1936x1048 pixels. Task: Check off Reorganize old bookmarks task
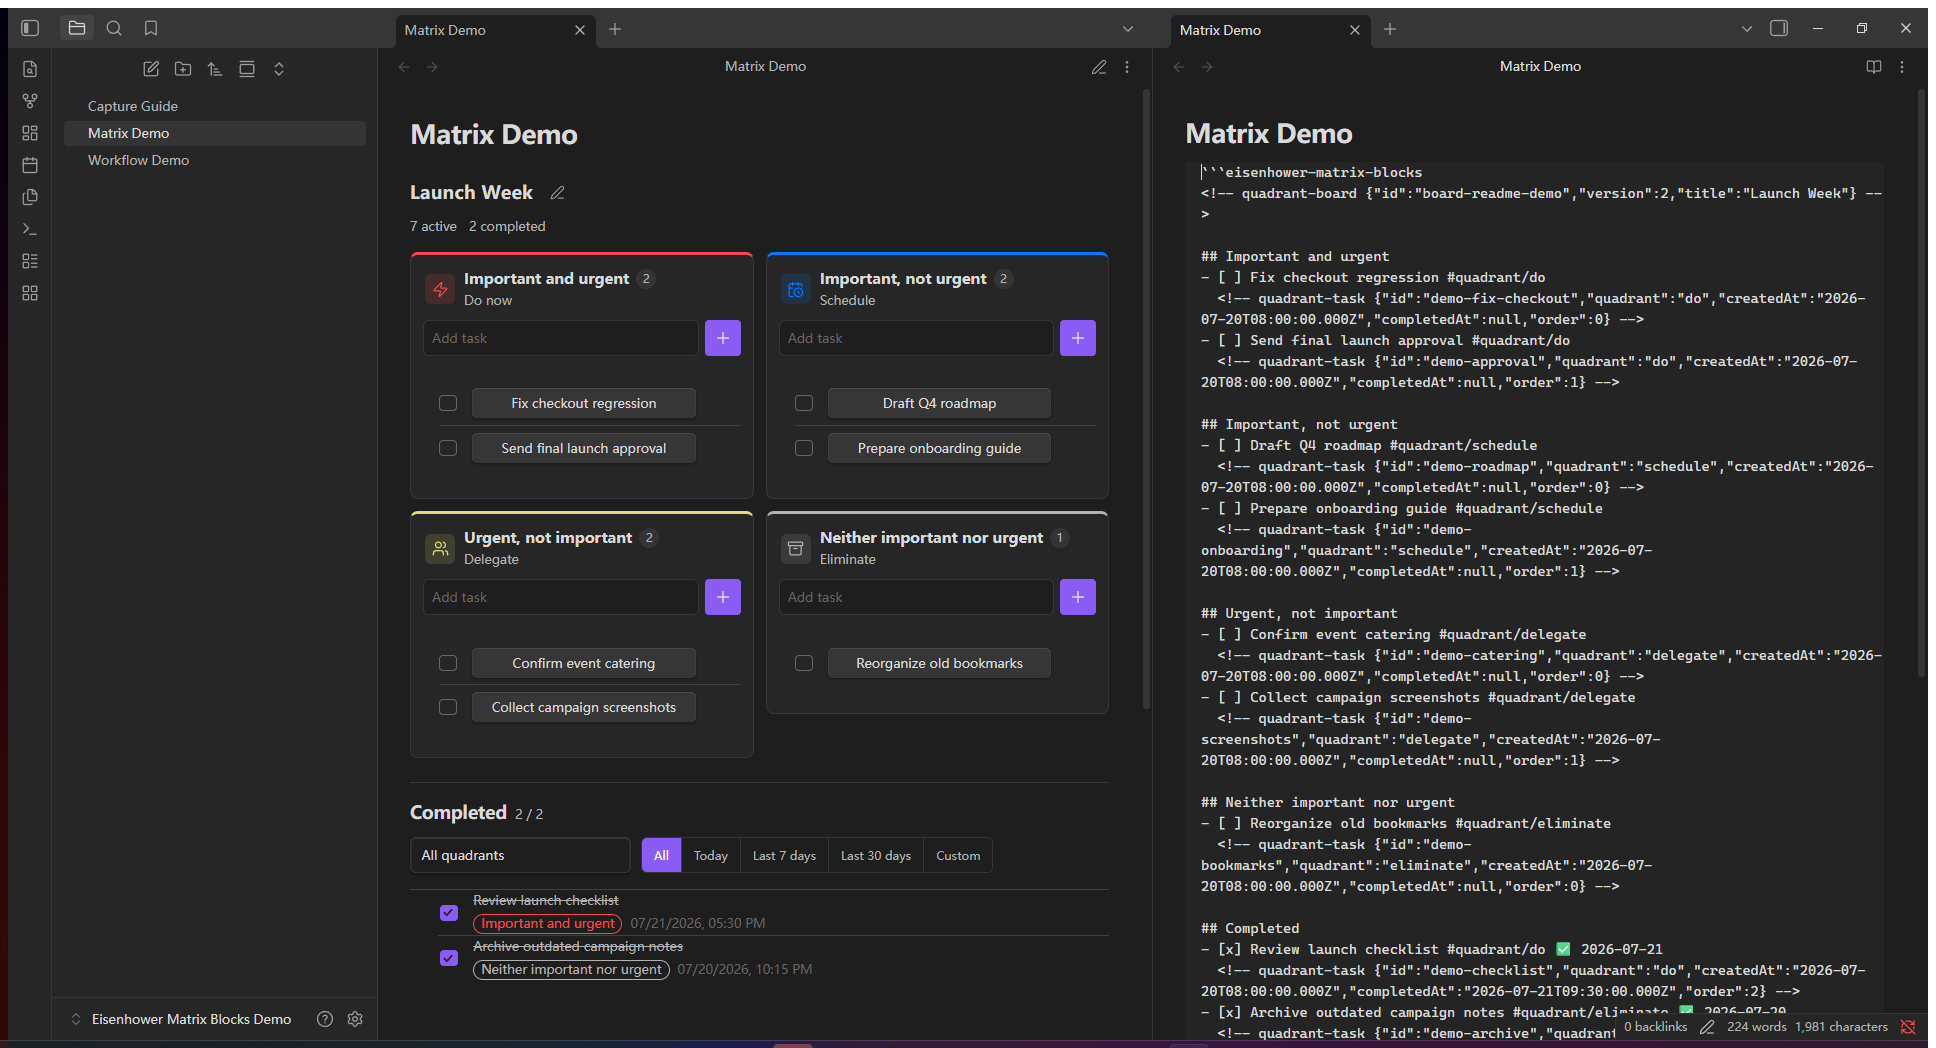coord(804,663)
